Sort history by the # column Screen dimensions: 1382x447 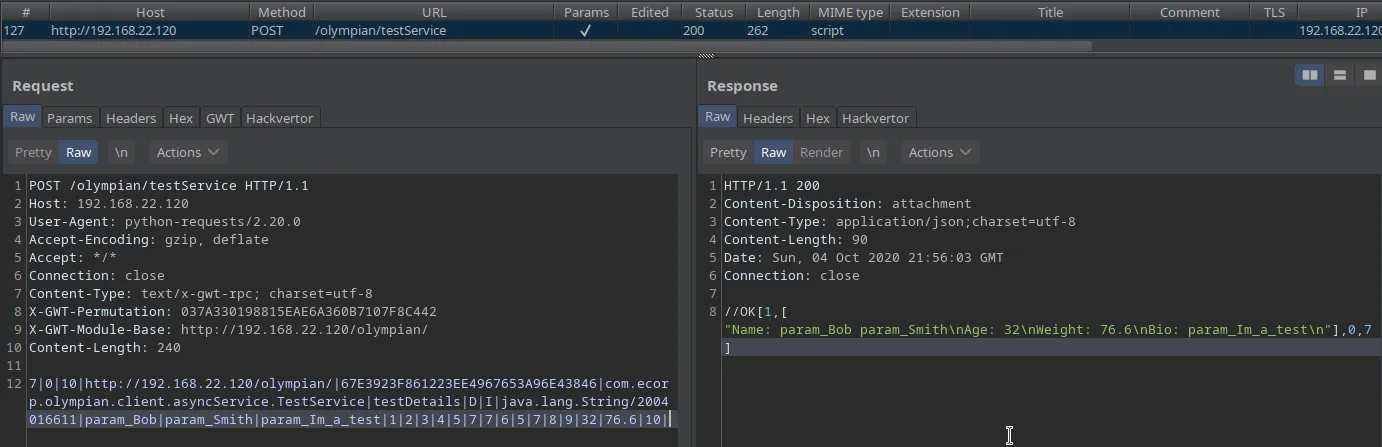26,12
